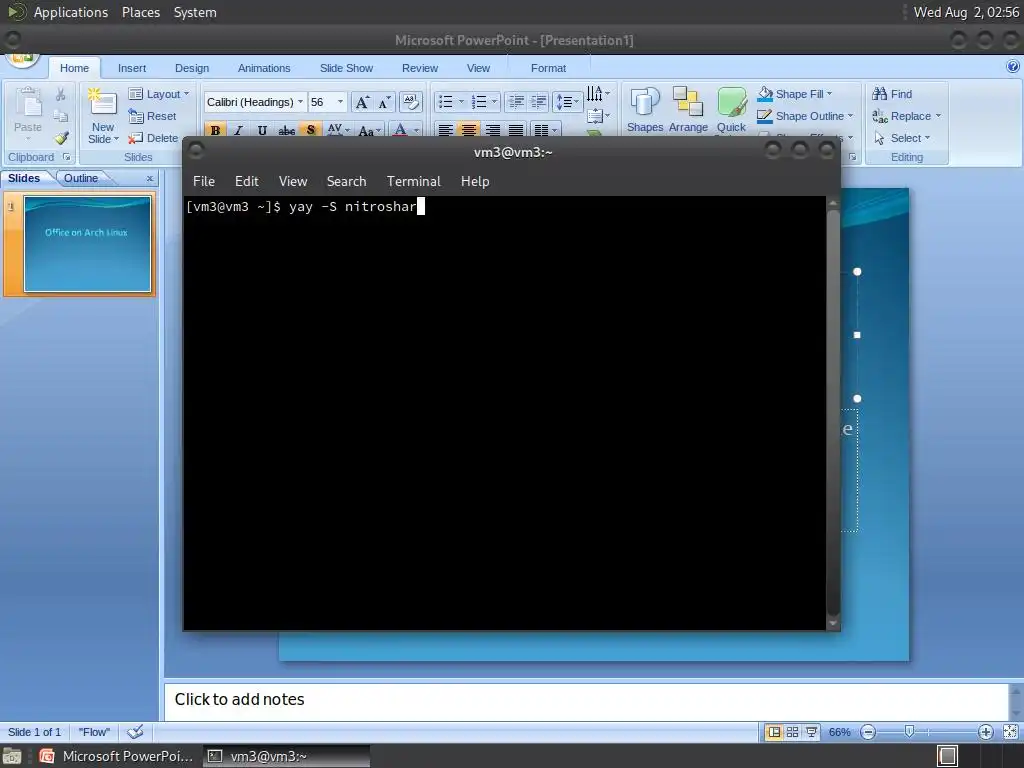Click Increase List Level indent icon
Screen dimensions: 1024x768
tap(538, 102)
